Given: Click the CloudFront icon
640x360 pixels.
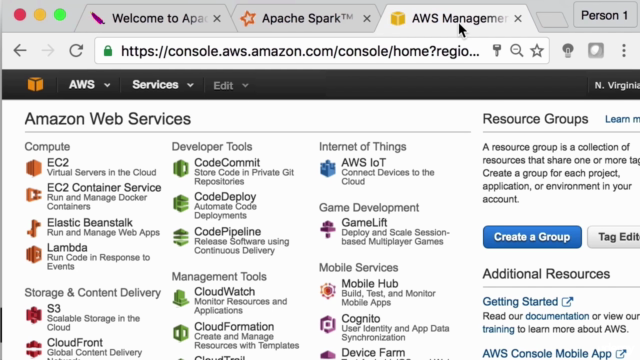Looking at the screenshot, I should coord(34,349).
